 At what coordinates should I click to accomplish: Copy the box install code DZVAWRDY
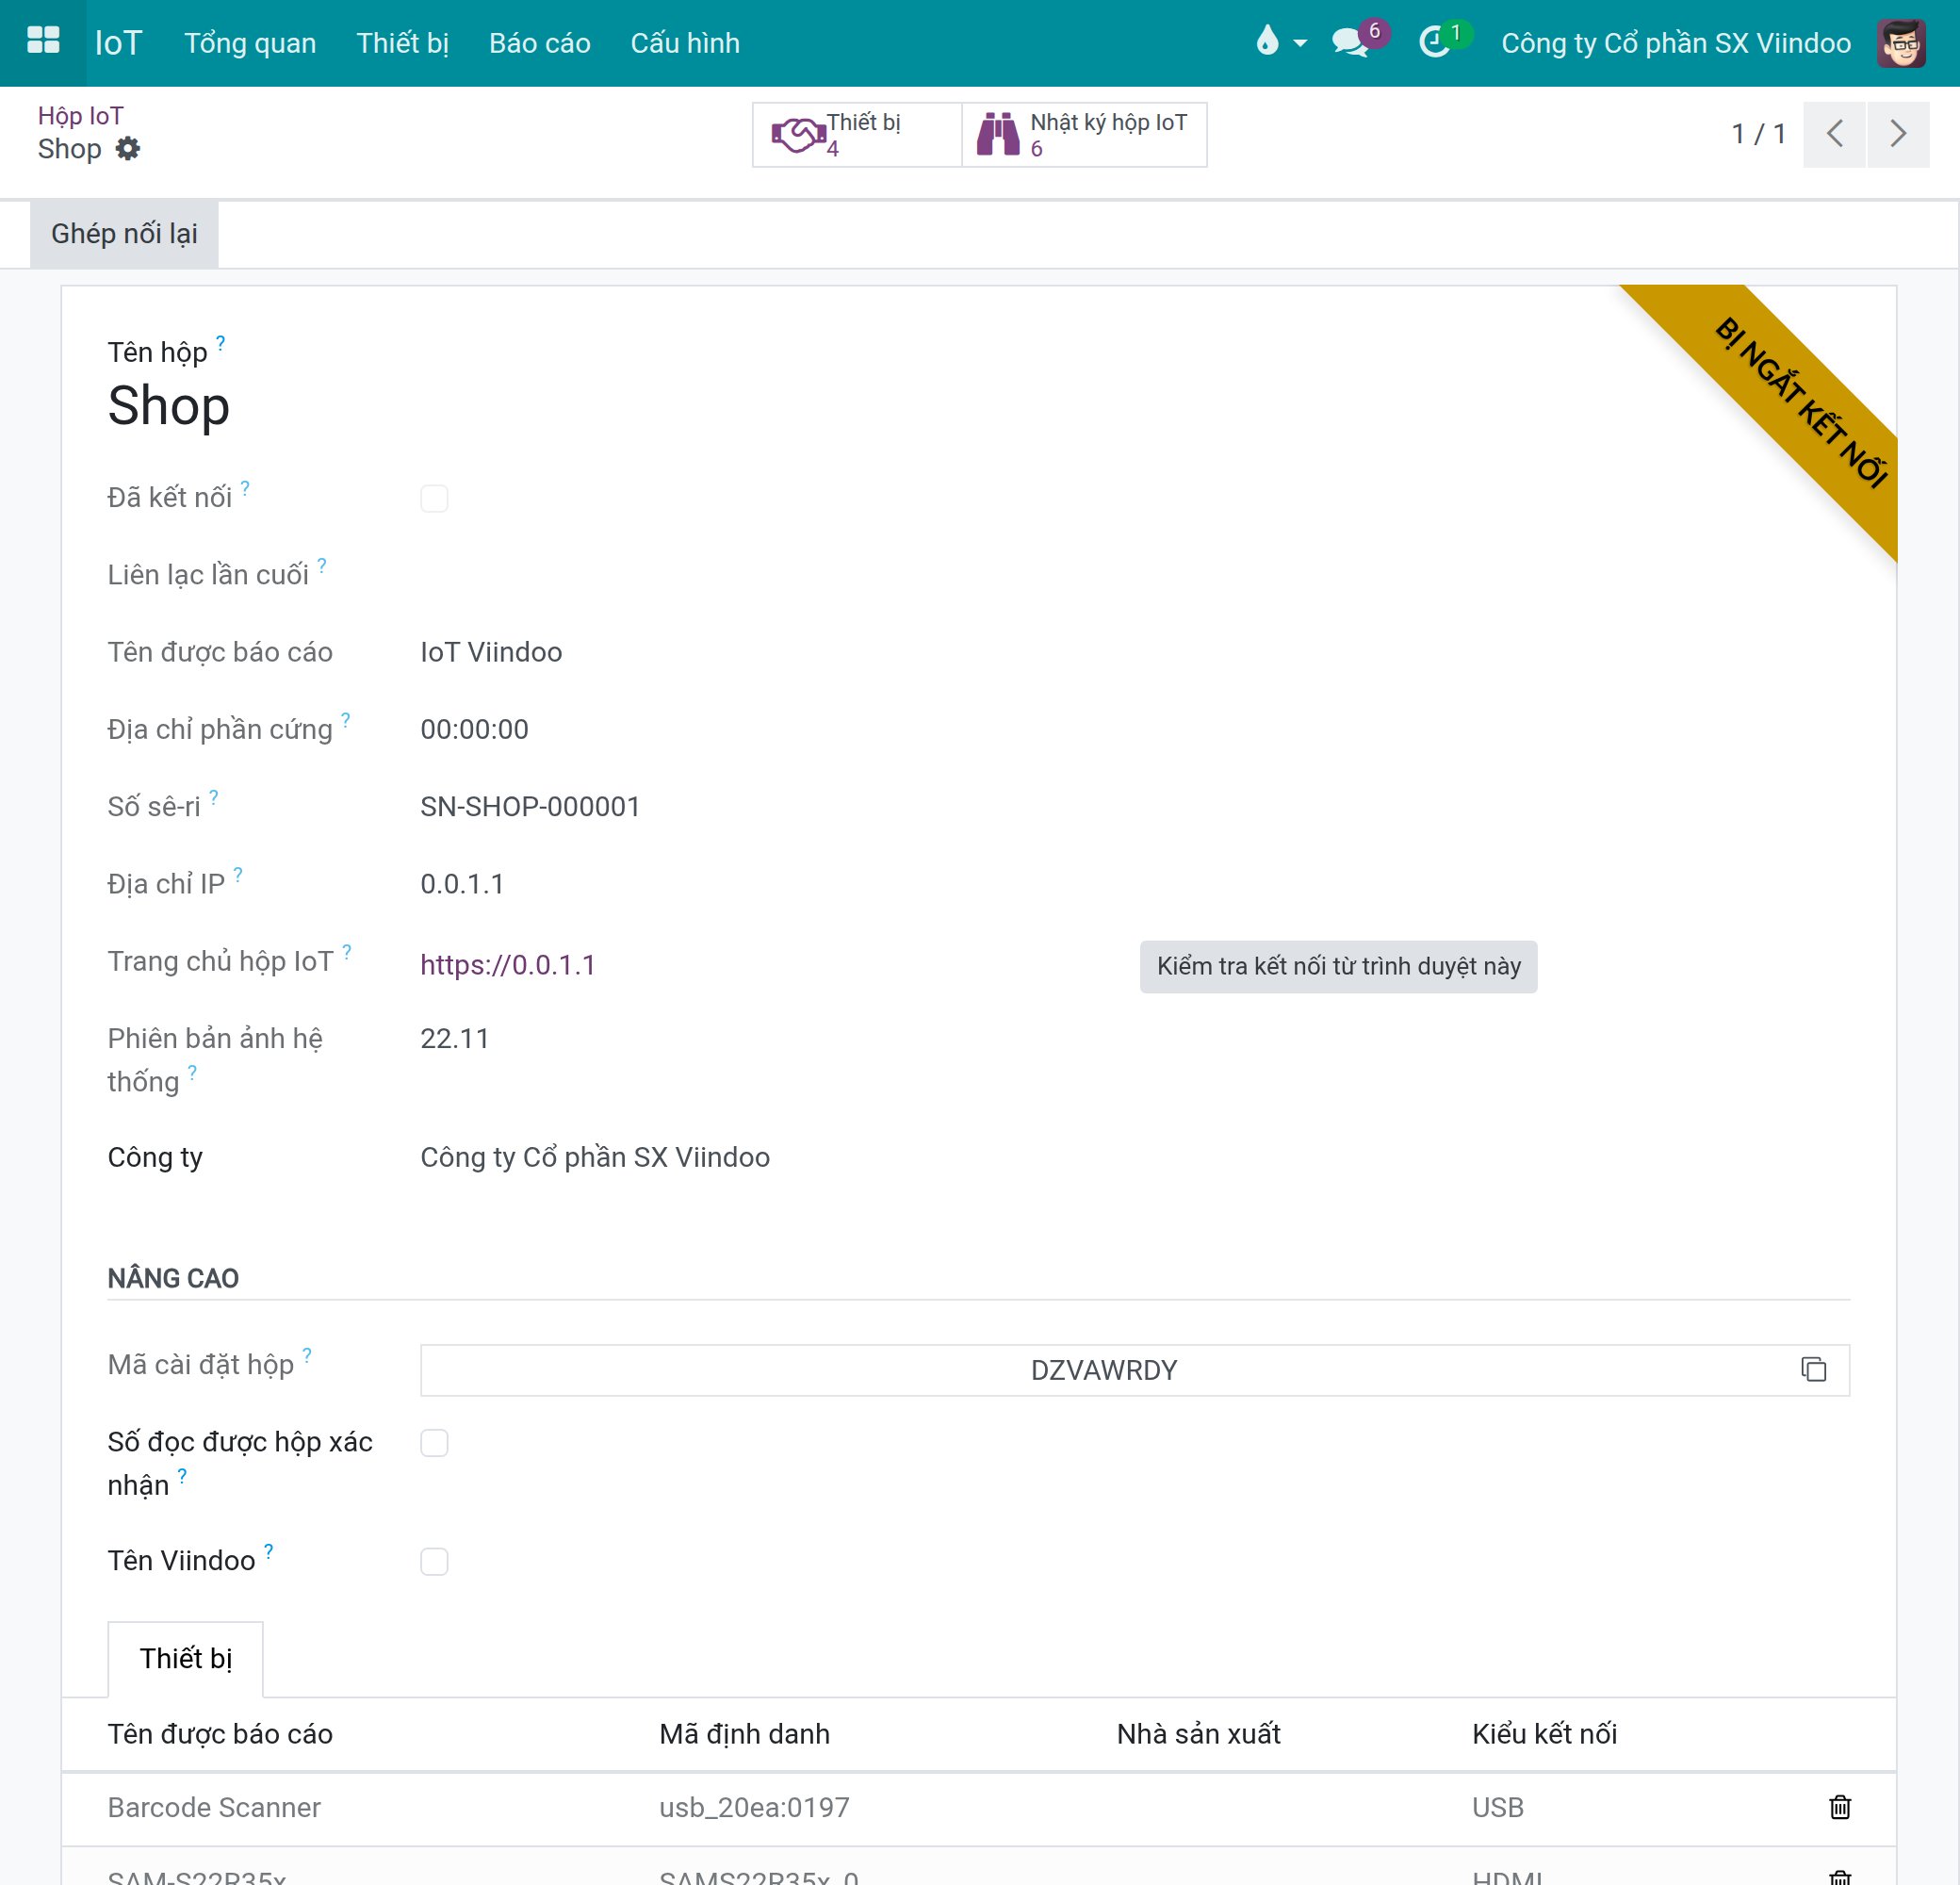pyautogui.click(x=1813, y=1369)
